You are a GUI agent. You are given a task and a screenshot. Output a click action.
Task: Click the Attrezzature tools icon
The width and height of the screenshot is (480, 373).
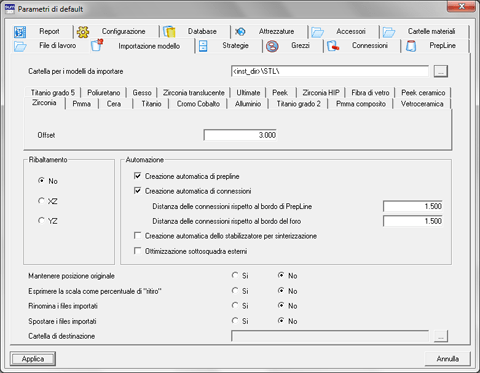tap(240, 32)
